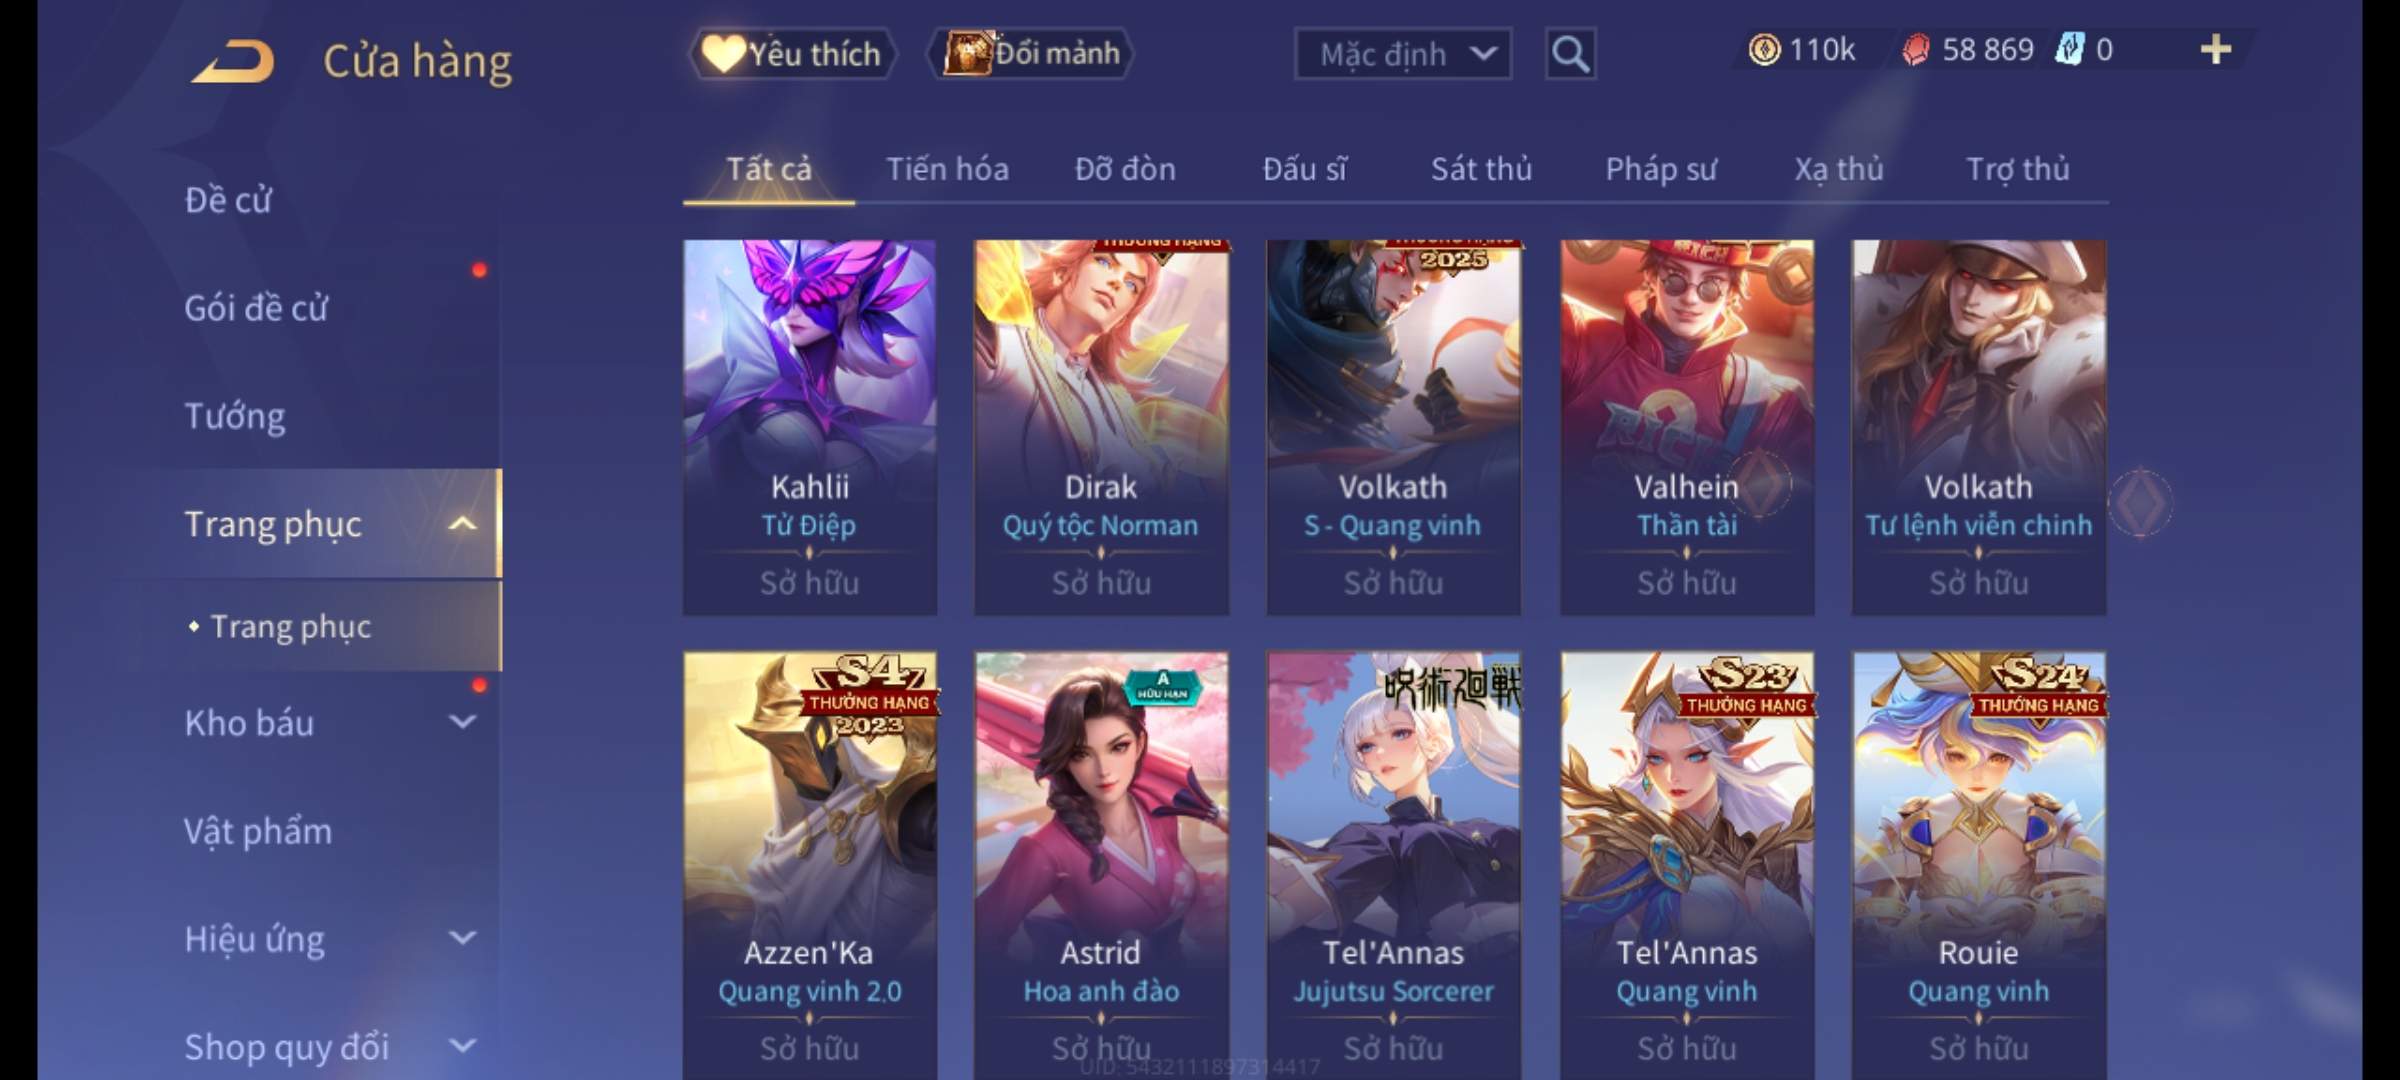The width and height of the screenshot is (2400, 1080).
Task: Collapse the Trang phục sidebar section
Action: tap(462, 524)
